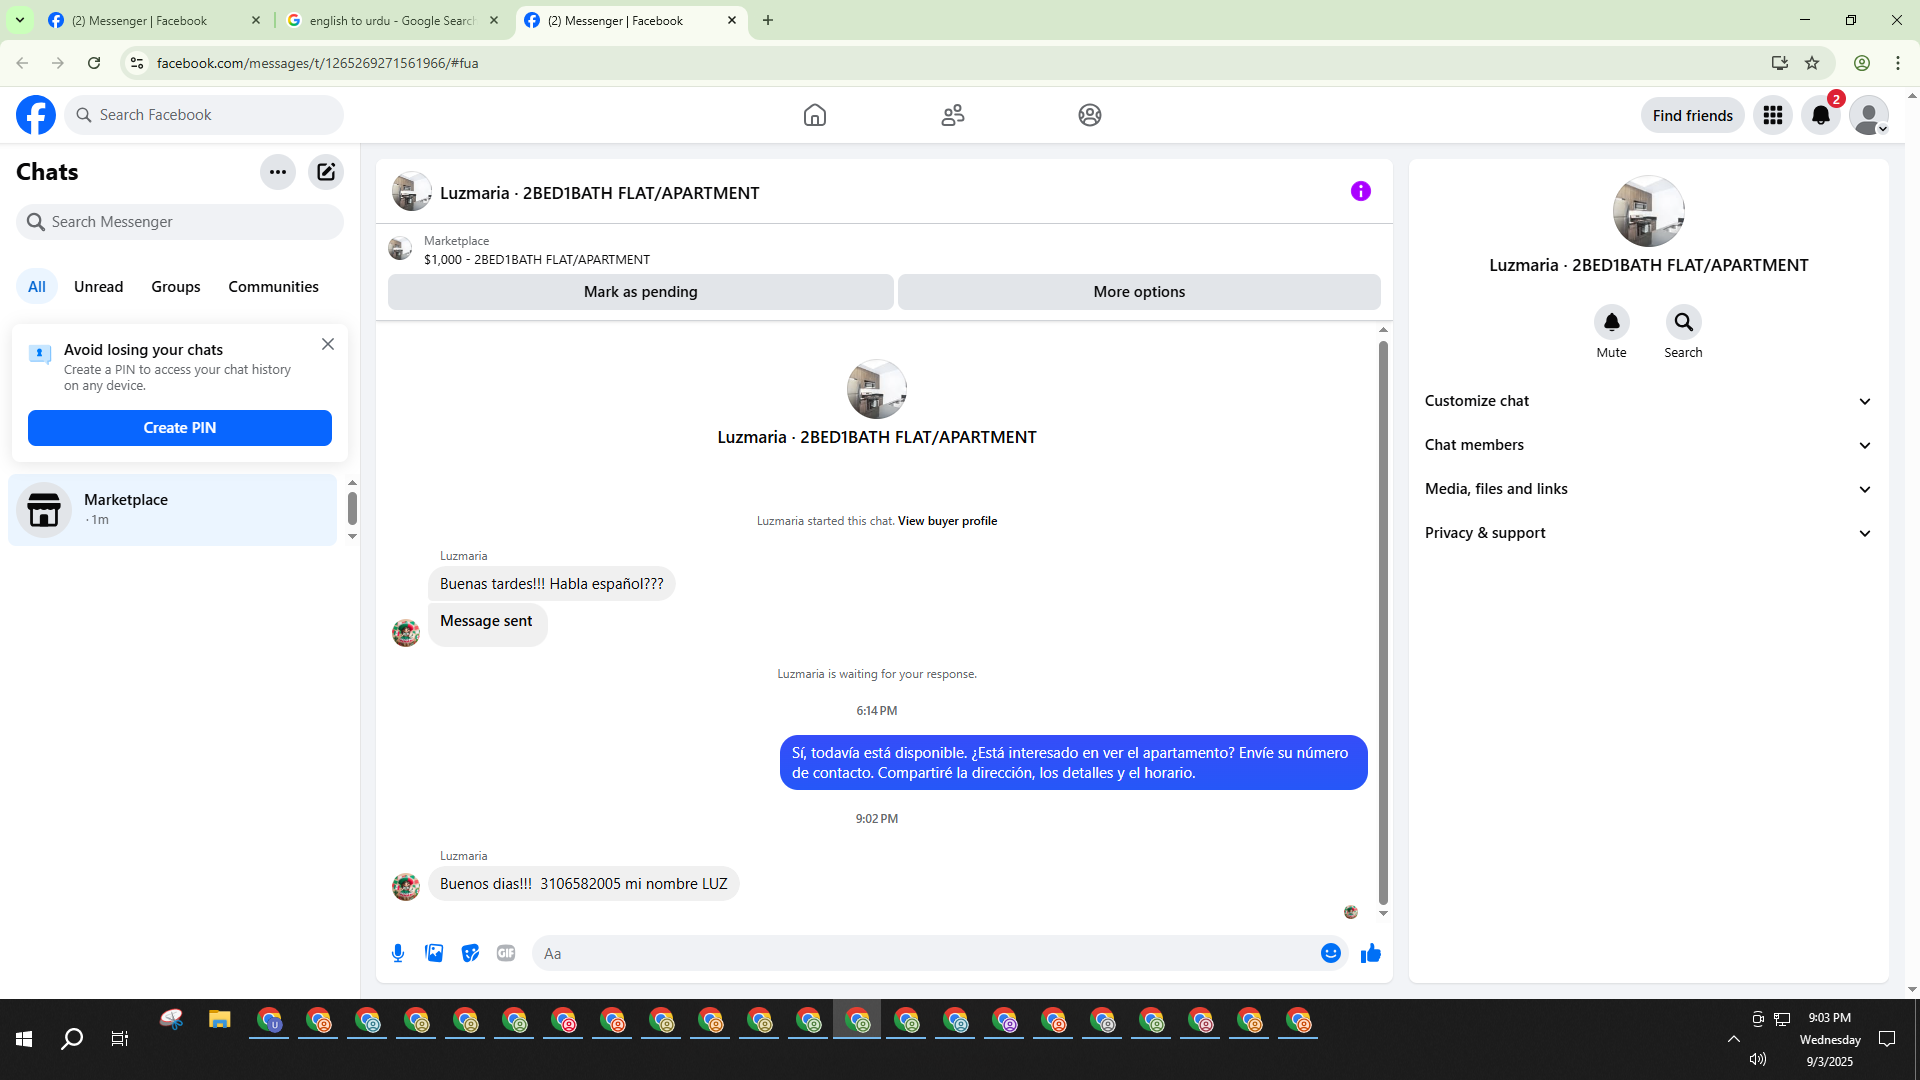Open the account profile avatar menu
1920x1080 pixels.
coord(1869,115)
